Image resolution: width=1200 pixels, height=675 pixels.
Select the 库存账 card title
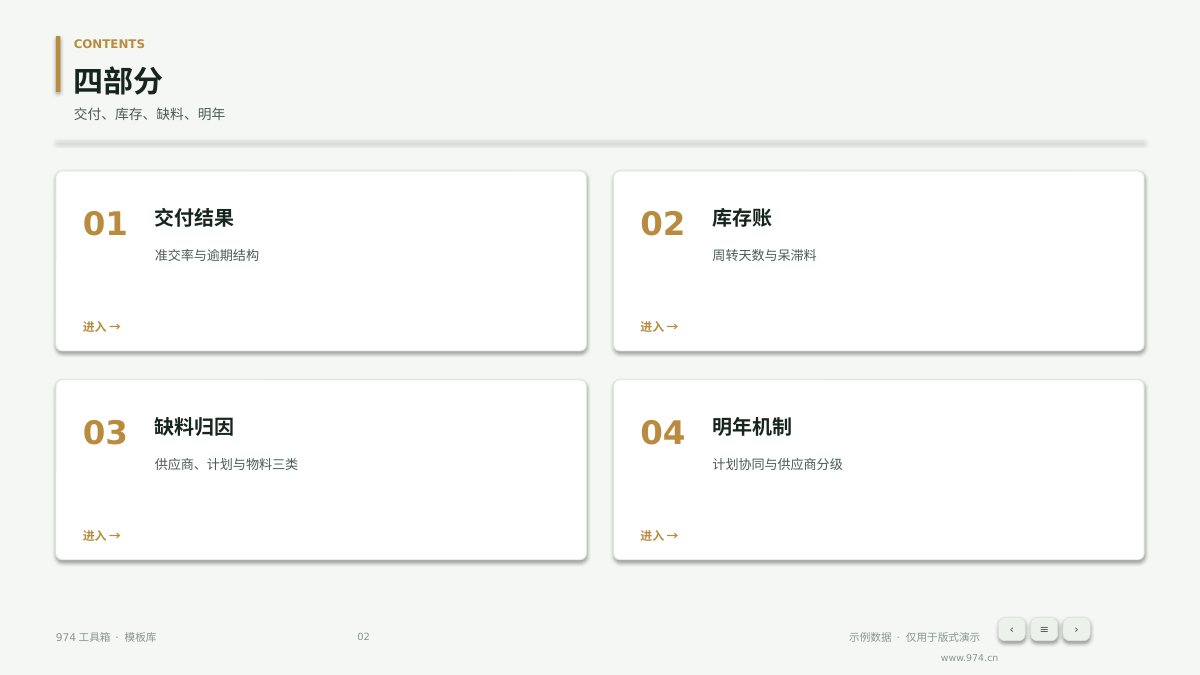coord(742,218)
